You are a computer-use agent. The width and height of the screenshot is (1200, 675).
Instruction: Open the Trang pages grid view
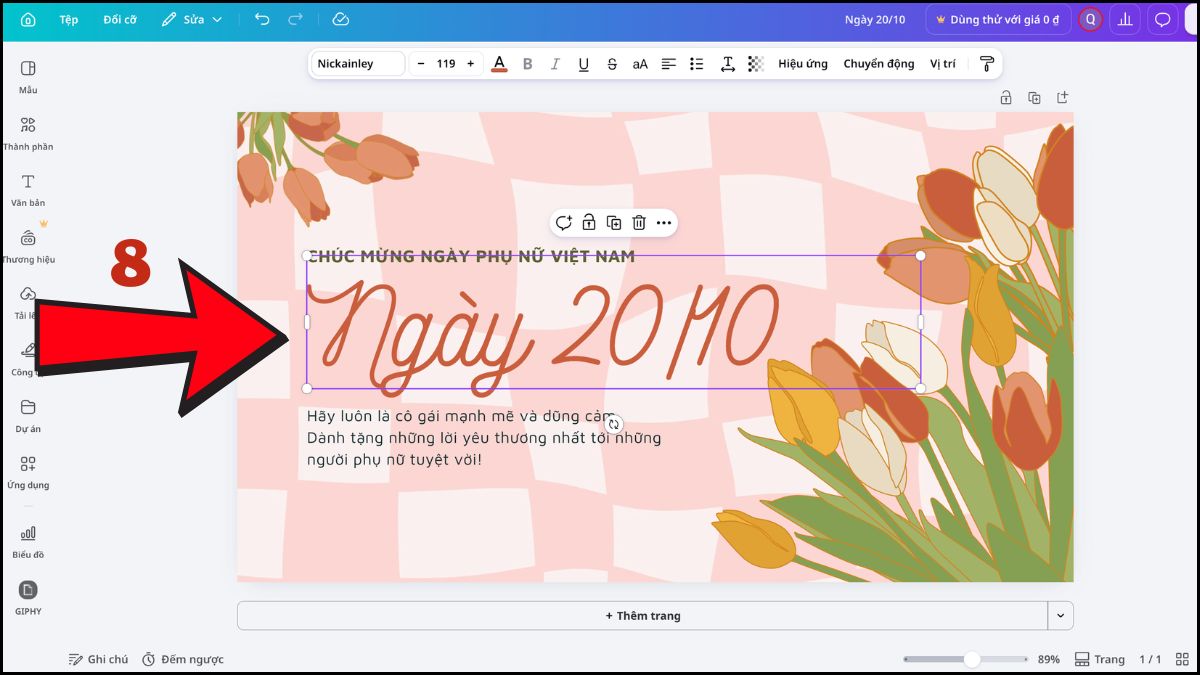click(x=1099, y=659)
